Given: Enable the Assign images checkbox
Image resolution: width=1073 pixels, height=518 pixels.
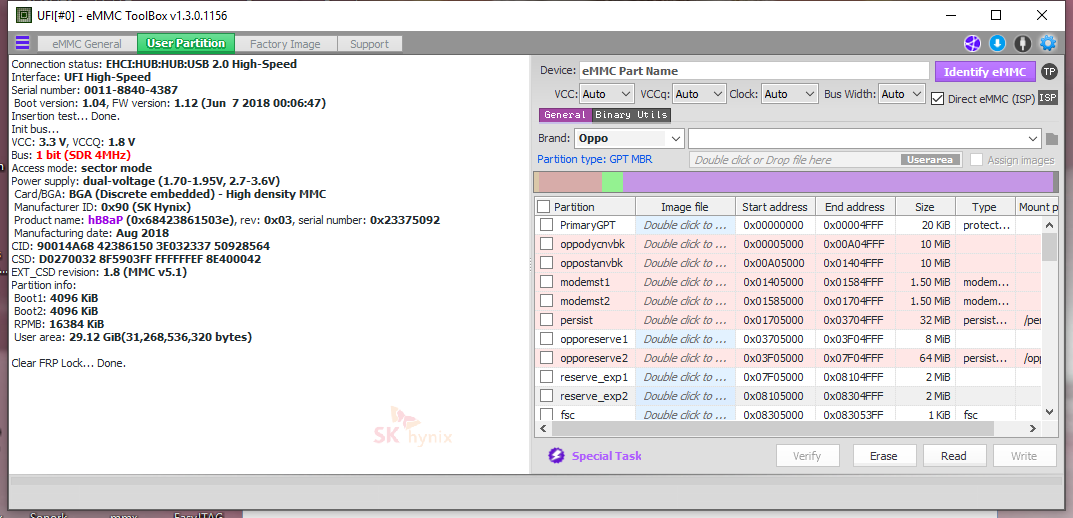Looking at the screenshot, I should [x=977, y=159].
